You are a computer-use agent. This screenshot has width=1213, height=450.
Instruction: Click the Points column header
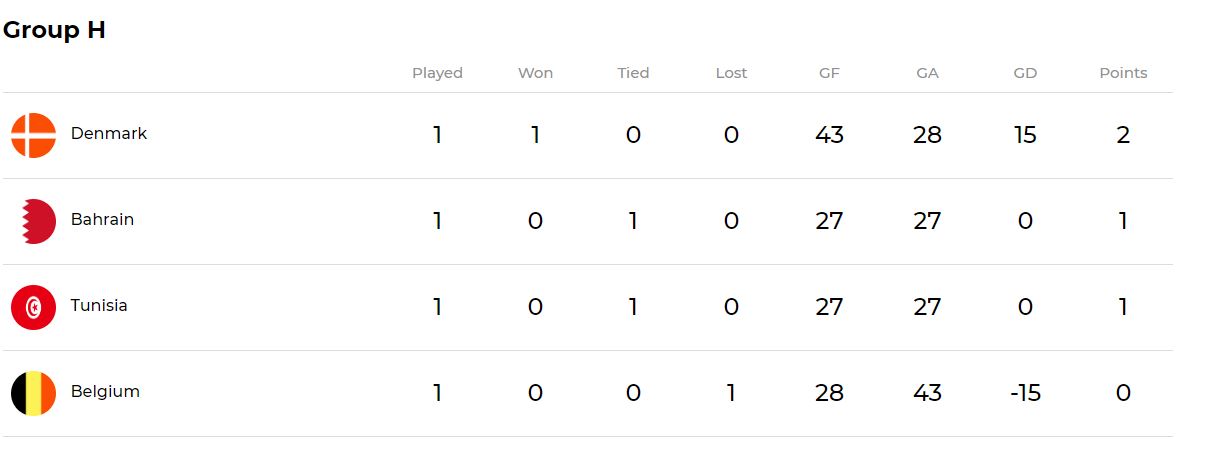tap(1123, 73)
